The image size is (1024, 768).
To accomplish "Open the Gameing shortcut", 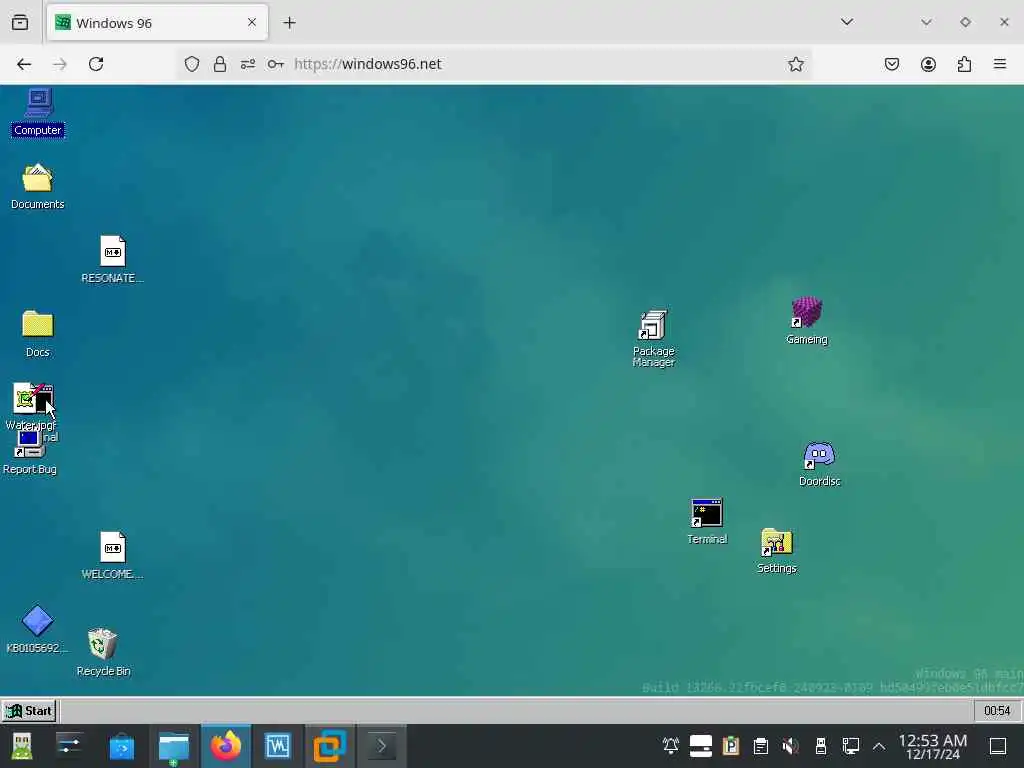I will coord(807,320).
